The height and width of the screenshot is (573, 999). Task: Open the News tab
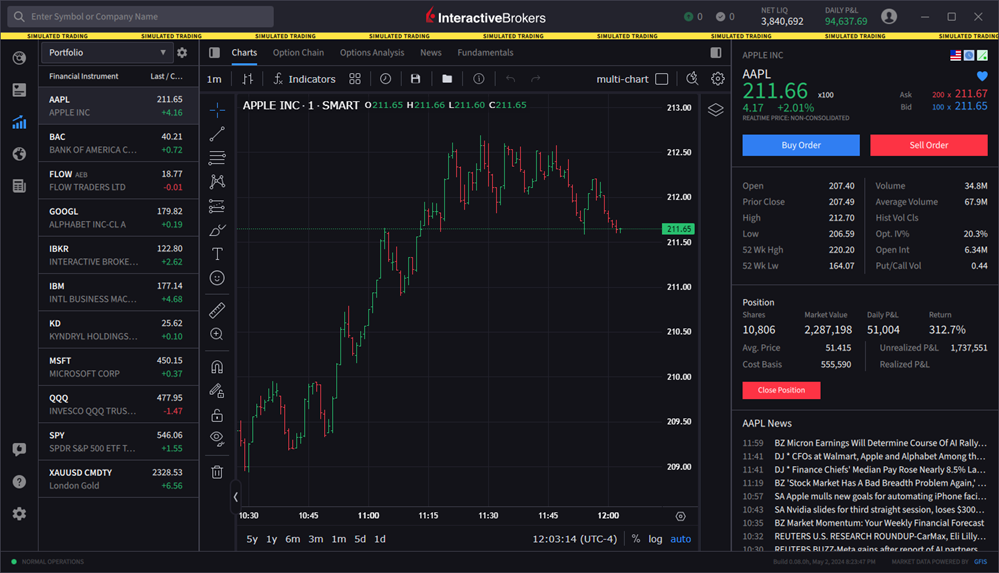click(x=431, y=53)
